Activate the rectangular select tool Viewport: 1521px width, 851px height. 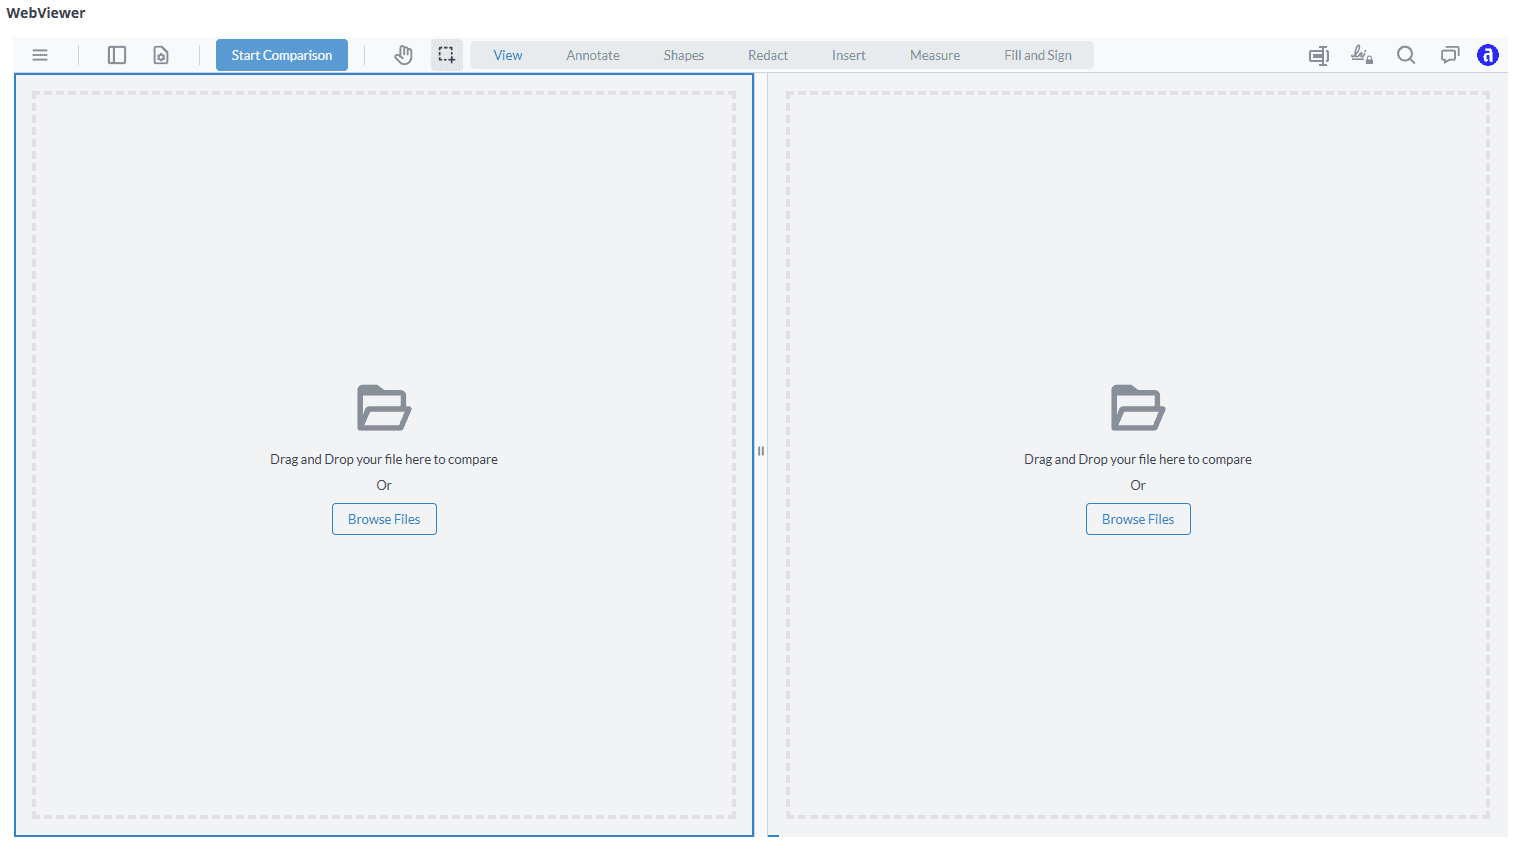446,55
